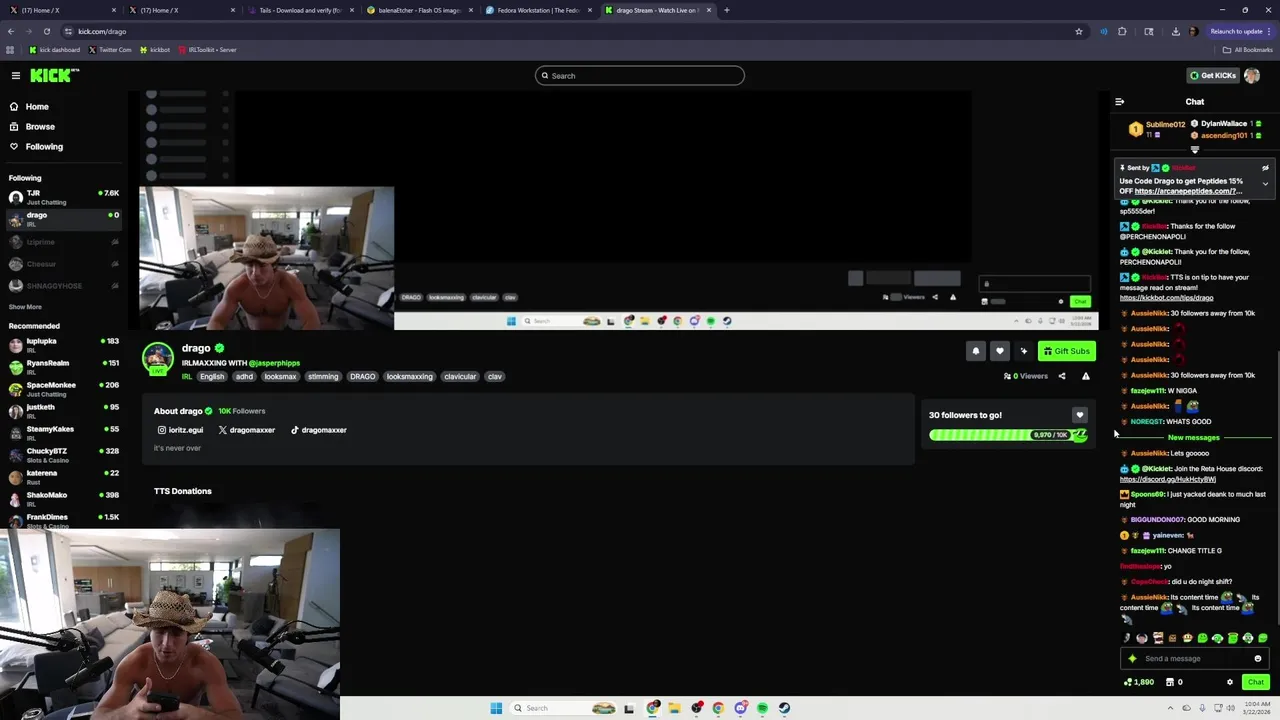Open recommended channel SteamyKakes
Screen dimensions: 1280x720
click(x=63, y=433)
